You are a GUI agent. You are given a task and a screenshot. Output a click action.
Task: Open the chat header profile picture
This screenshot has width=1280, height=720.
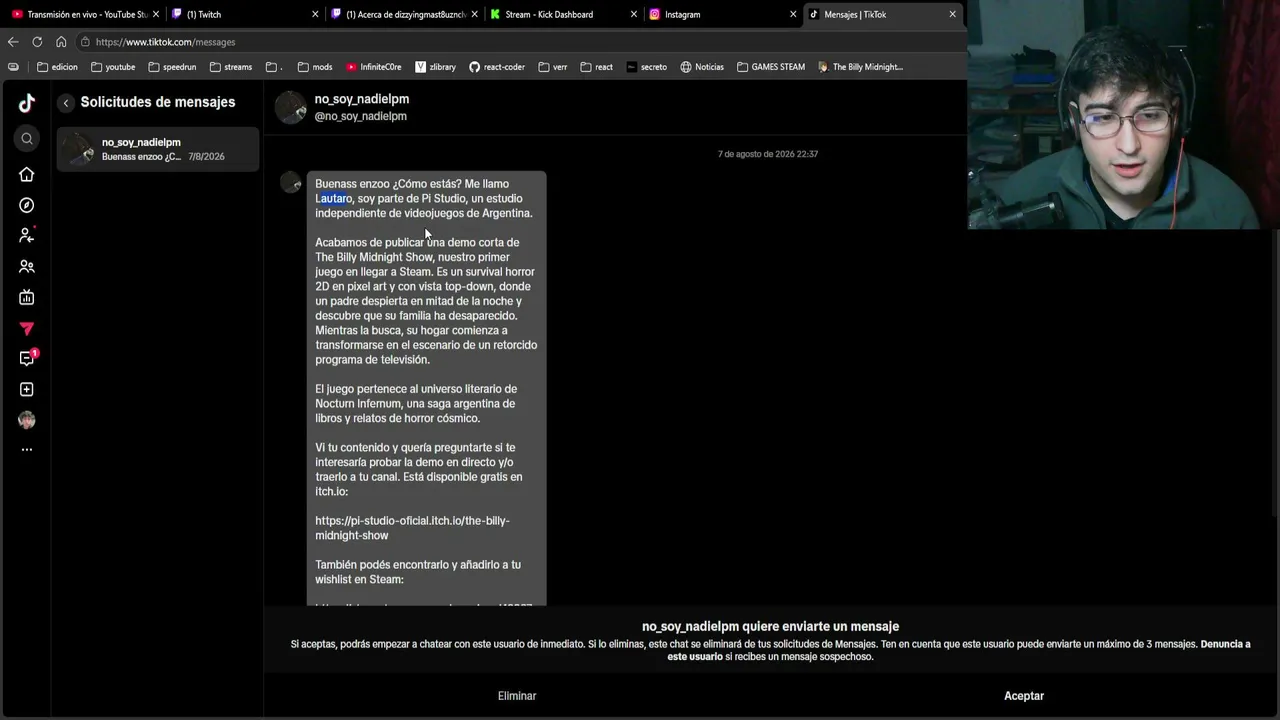click(291, 107)
